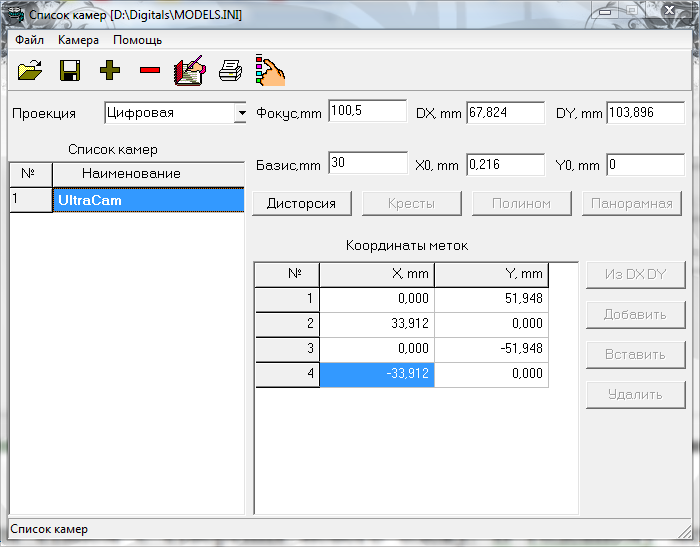Click row header 3 in marks table

click(x=288, y=349)
